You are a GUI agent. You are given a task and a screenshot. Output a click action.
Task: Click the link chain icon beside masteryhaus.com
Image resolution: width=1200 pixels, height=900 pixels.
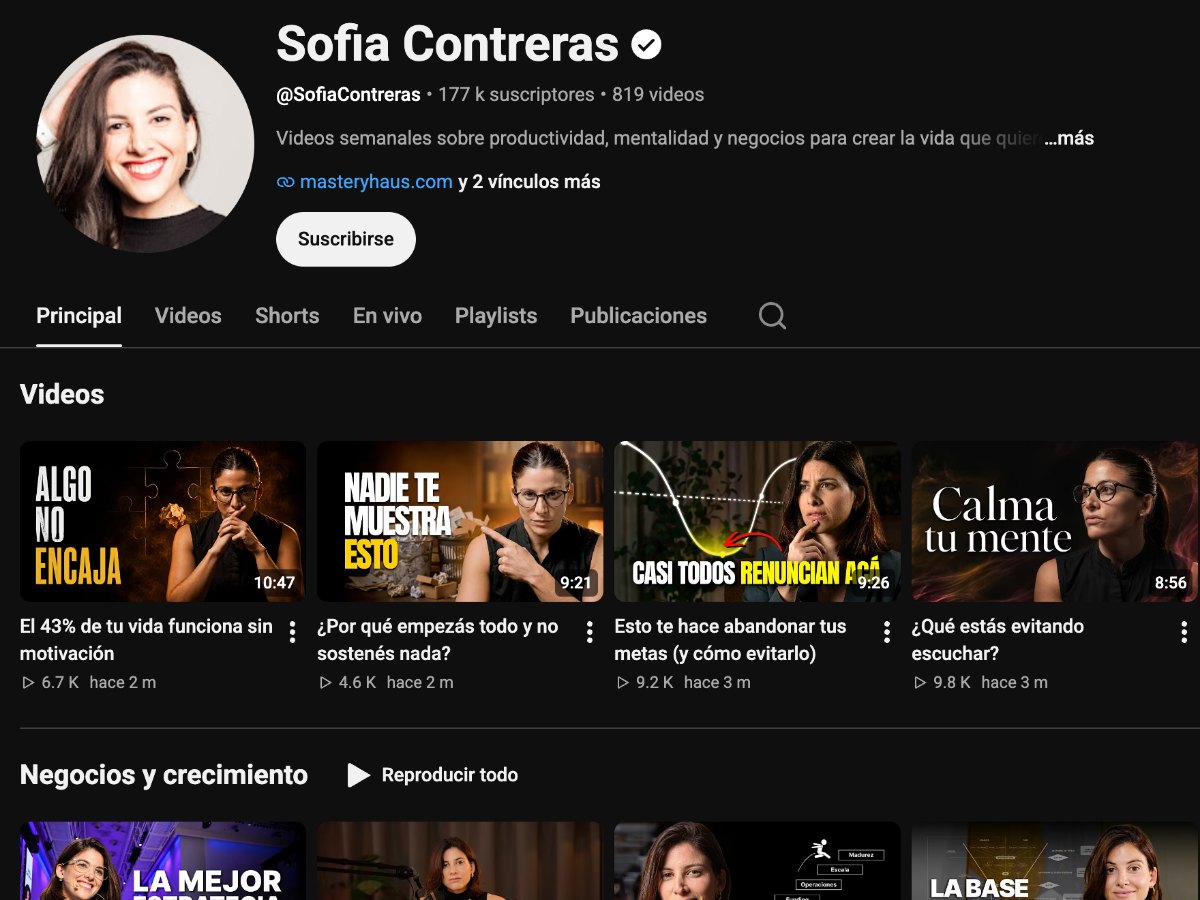pyautogui.click(x=285, y=182)
